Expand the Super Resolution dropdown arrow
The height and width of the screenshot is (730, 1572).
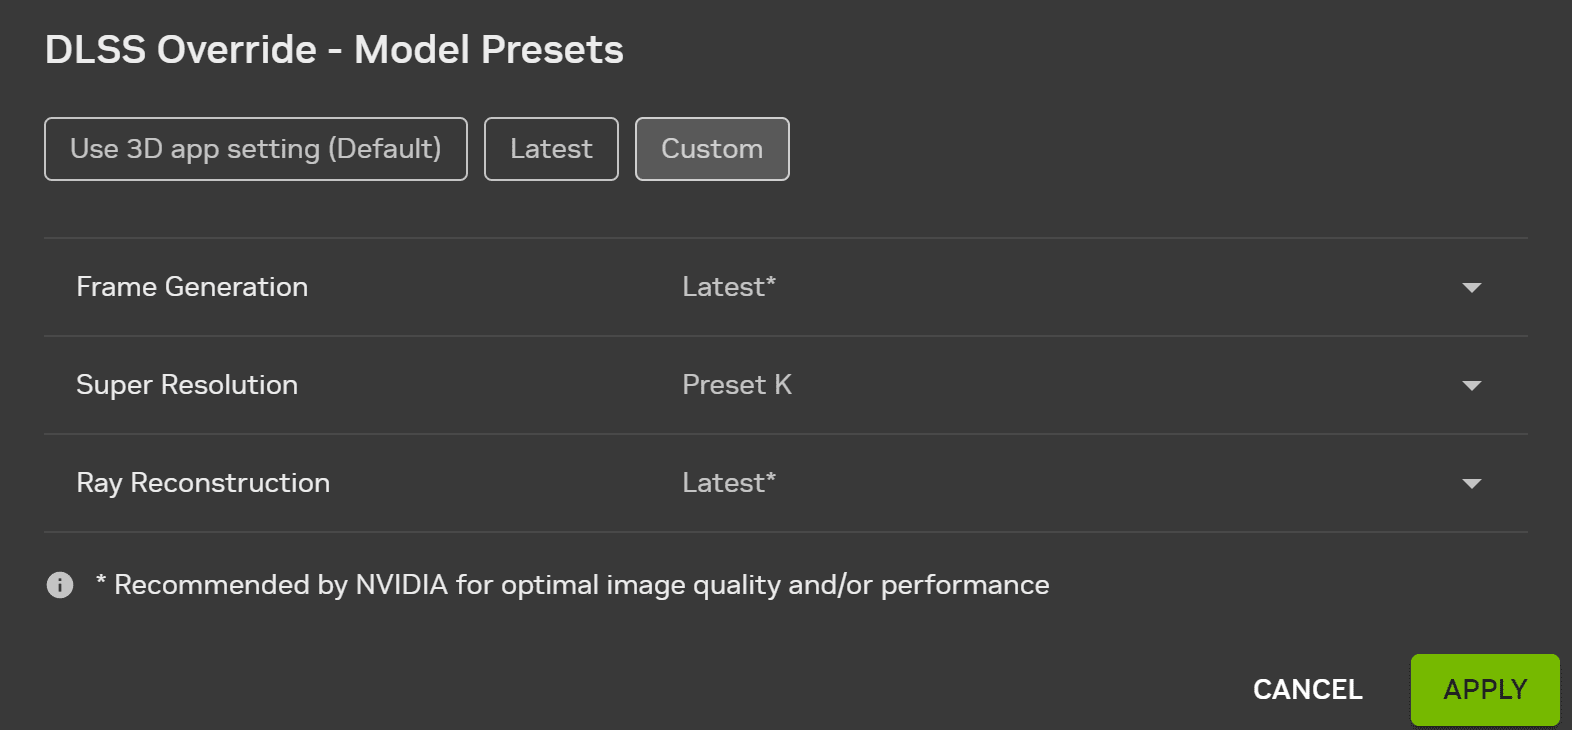click(1471, 386)
